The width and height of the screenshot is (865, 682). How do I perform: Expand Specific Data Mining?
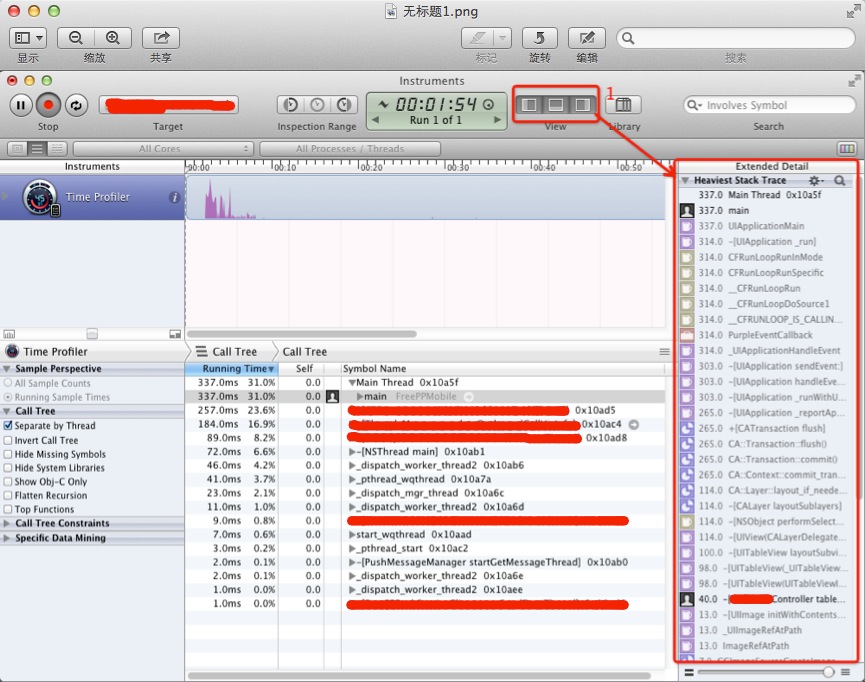point(7,538)
